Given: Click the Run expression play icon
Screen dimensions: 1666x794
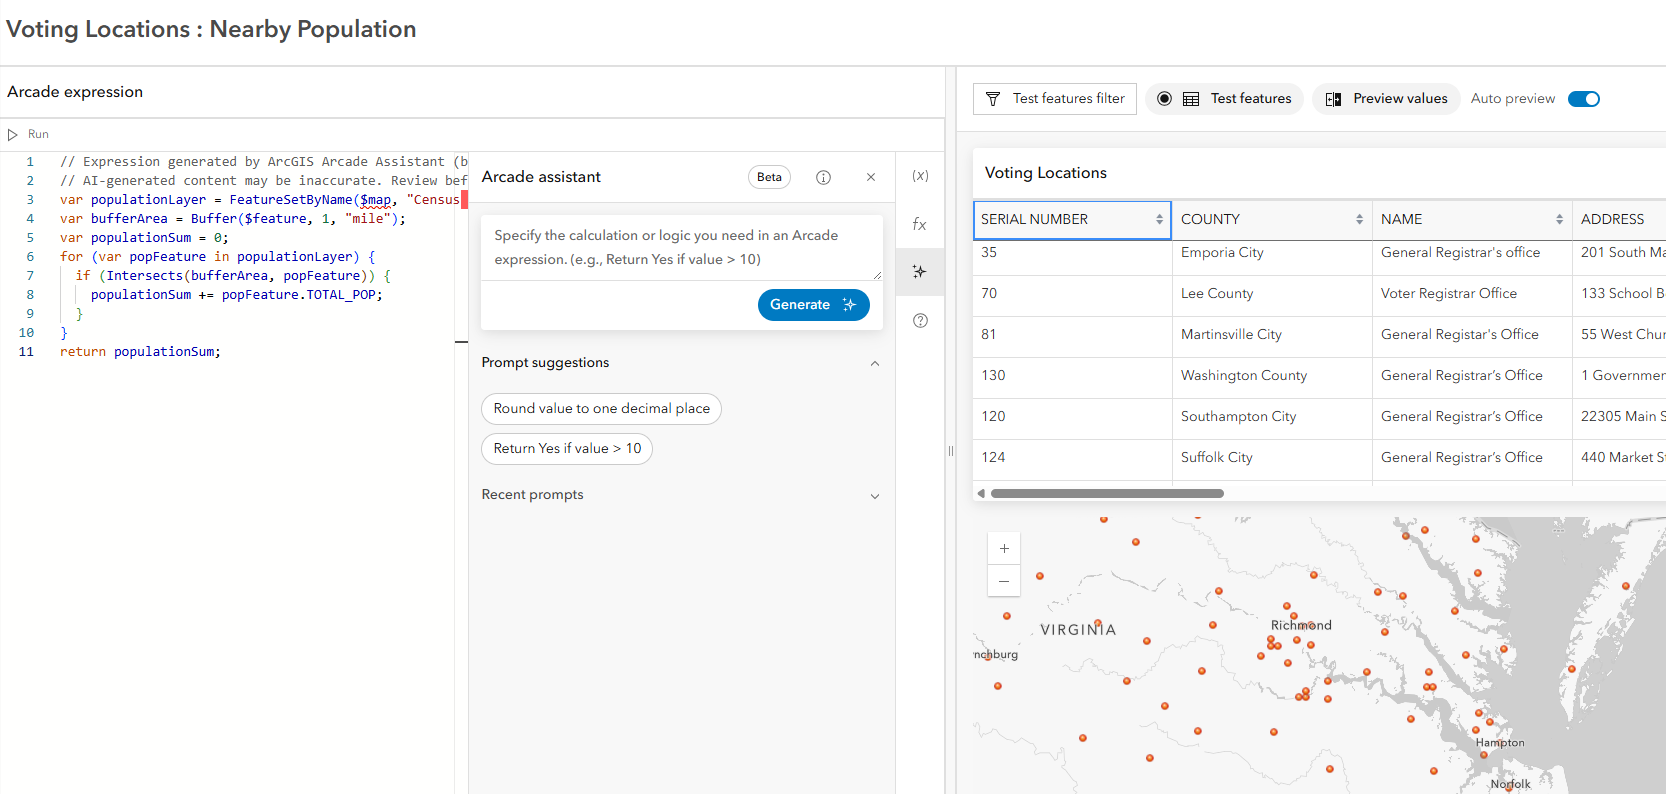Looking at the screenshot, I should pos(13,134).
